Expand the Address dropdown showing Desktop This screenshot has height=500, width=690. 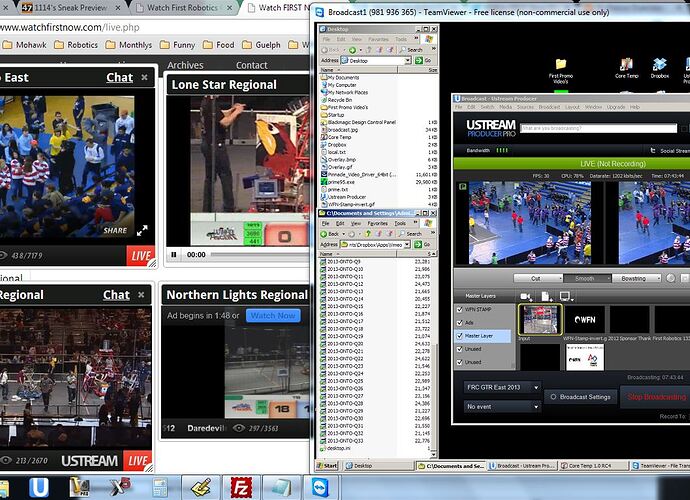click(407, 61)
